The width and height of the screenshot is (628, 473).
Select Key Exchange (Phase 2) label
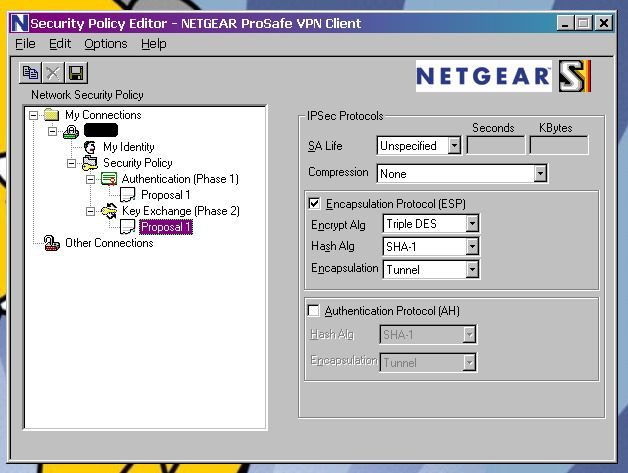(181, 211)
